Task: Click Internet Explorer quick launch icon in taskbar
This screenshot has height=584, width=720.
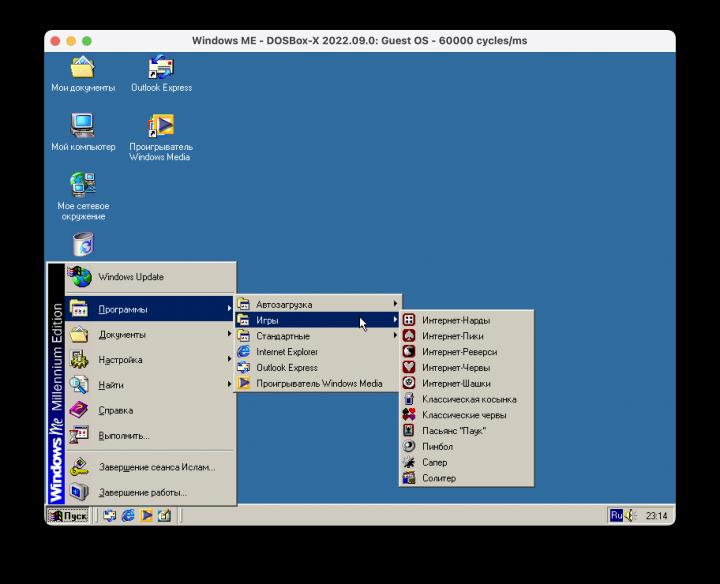Action: pyautogui.click(x=127, y=516)
